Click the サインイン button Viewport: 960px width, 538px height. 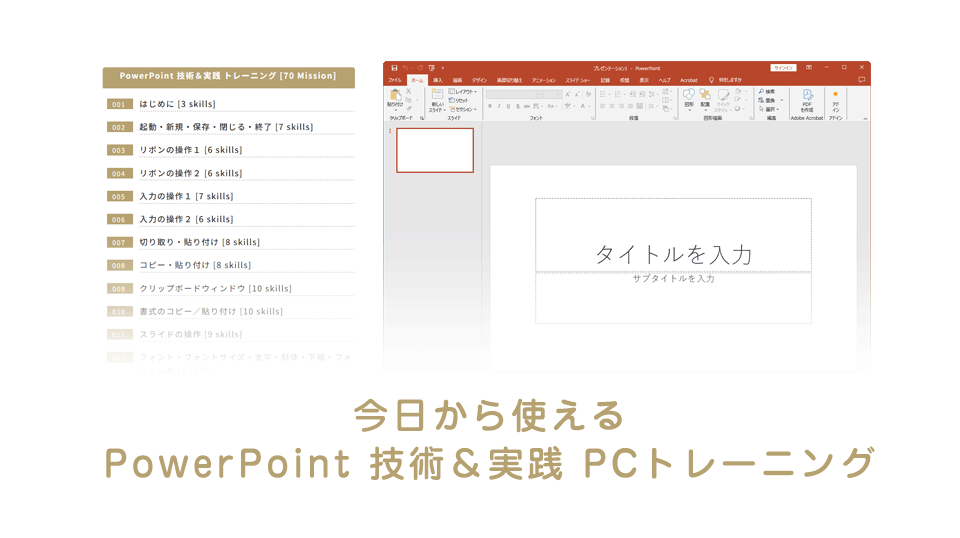[x=783, y=68]
